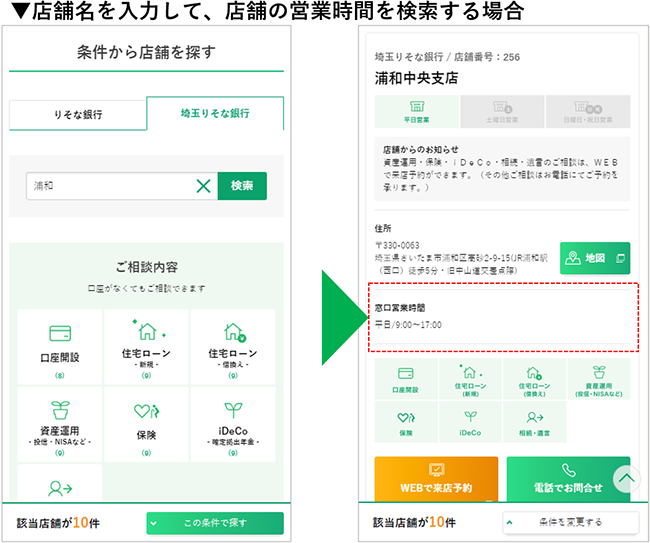Select the partially visible person-arrow card

(x=60, y=483)
